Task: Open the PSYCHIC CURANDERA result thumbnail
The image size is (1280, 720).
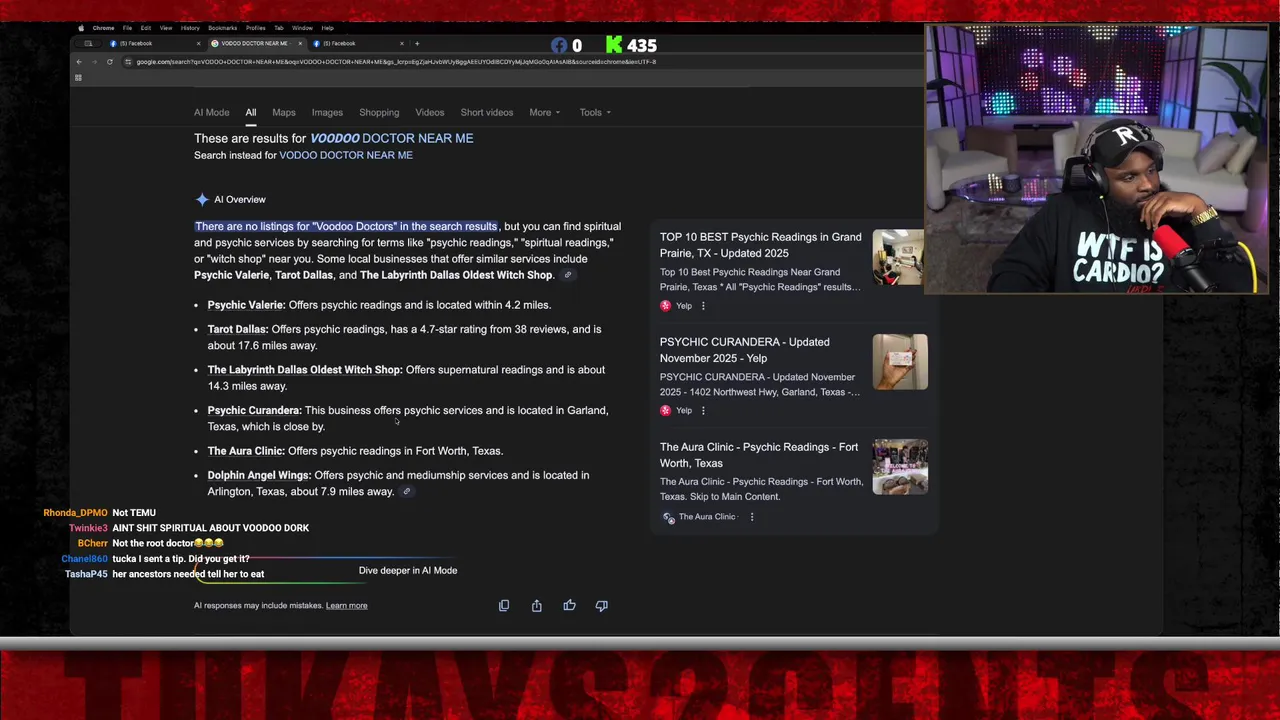Action: pos(899,362)
